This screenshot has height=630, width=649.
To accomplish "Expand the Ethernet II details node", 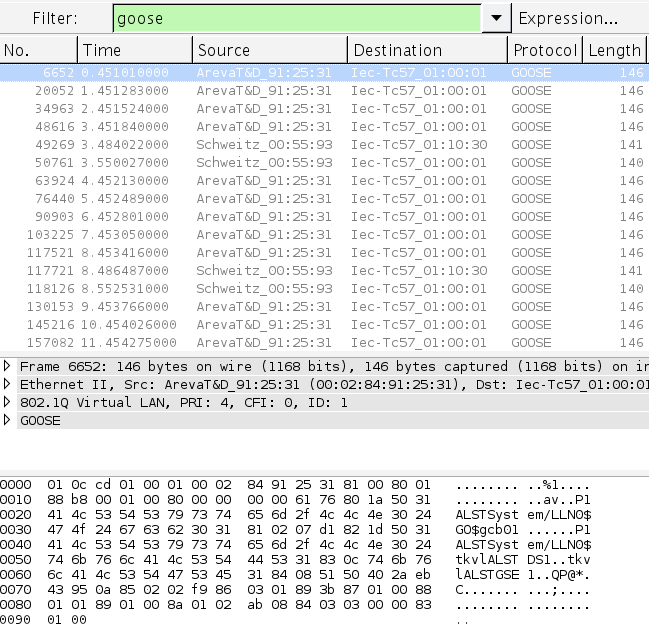I will tap(7, 384).
